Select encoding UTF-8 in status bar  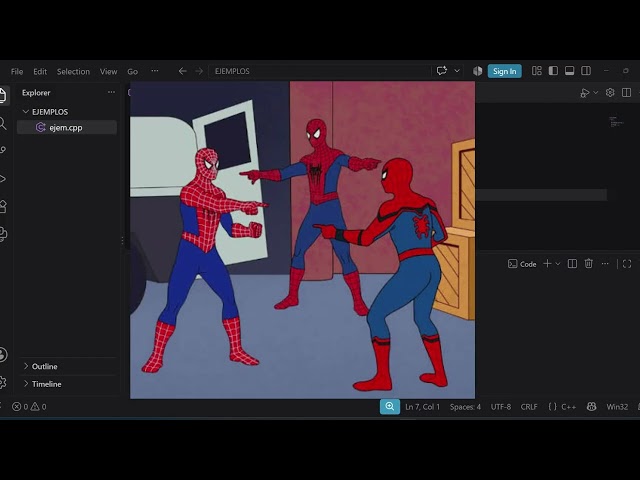click(501, 407)
